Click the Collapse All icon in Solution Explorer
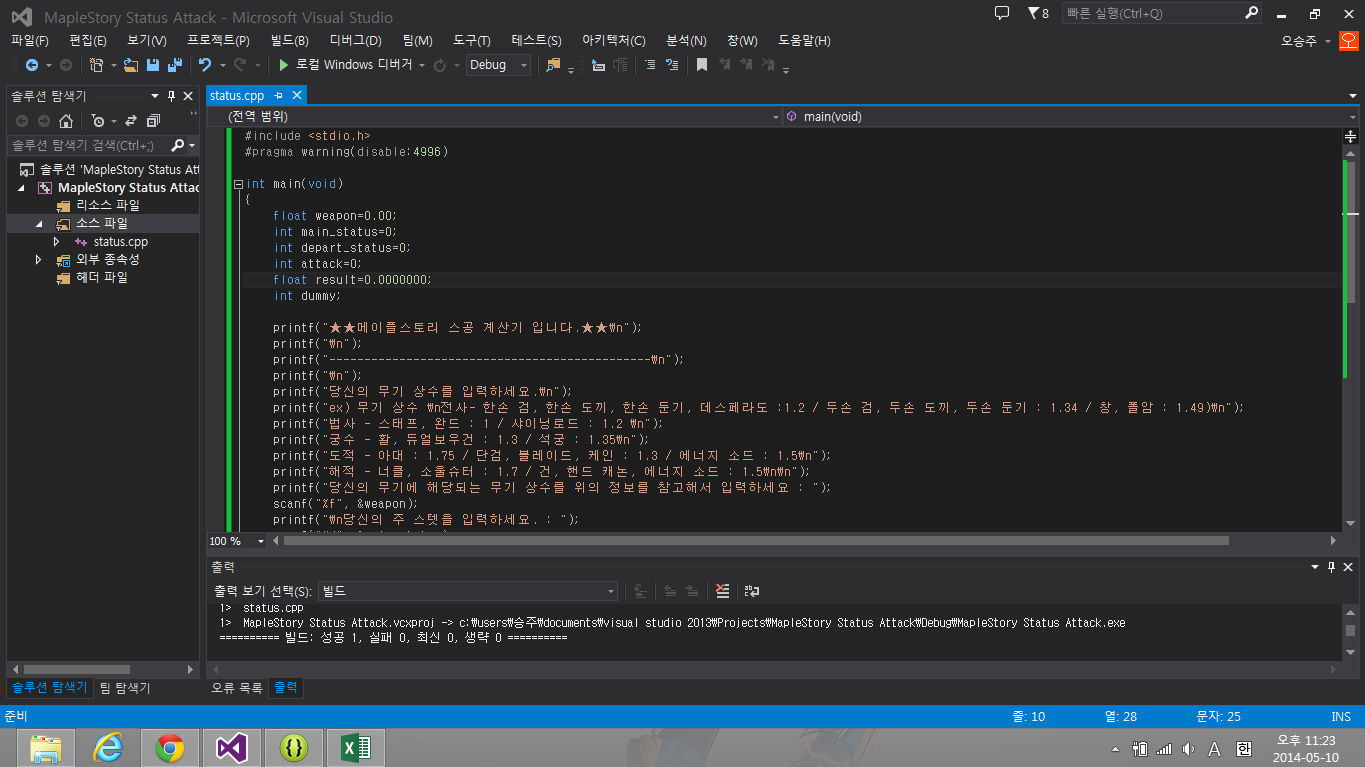The image size is (1365, 767). click(153, 120)
